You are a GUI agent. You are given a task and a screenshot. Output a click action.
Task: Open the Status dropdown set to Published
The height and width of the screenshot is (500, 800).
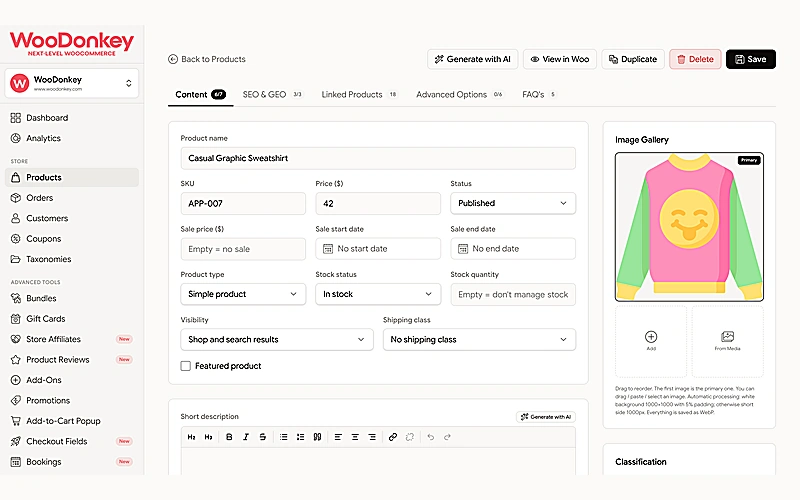(x=513, y=203)
